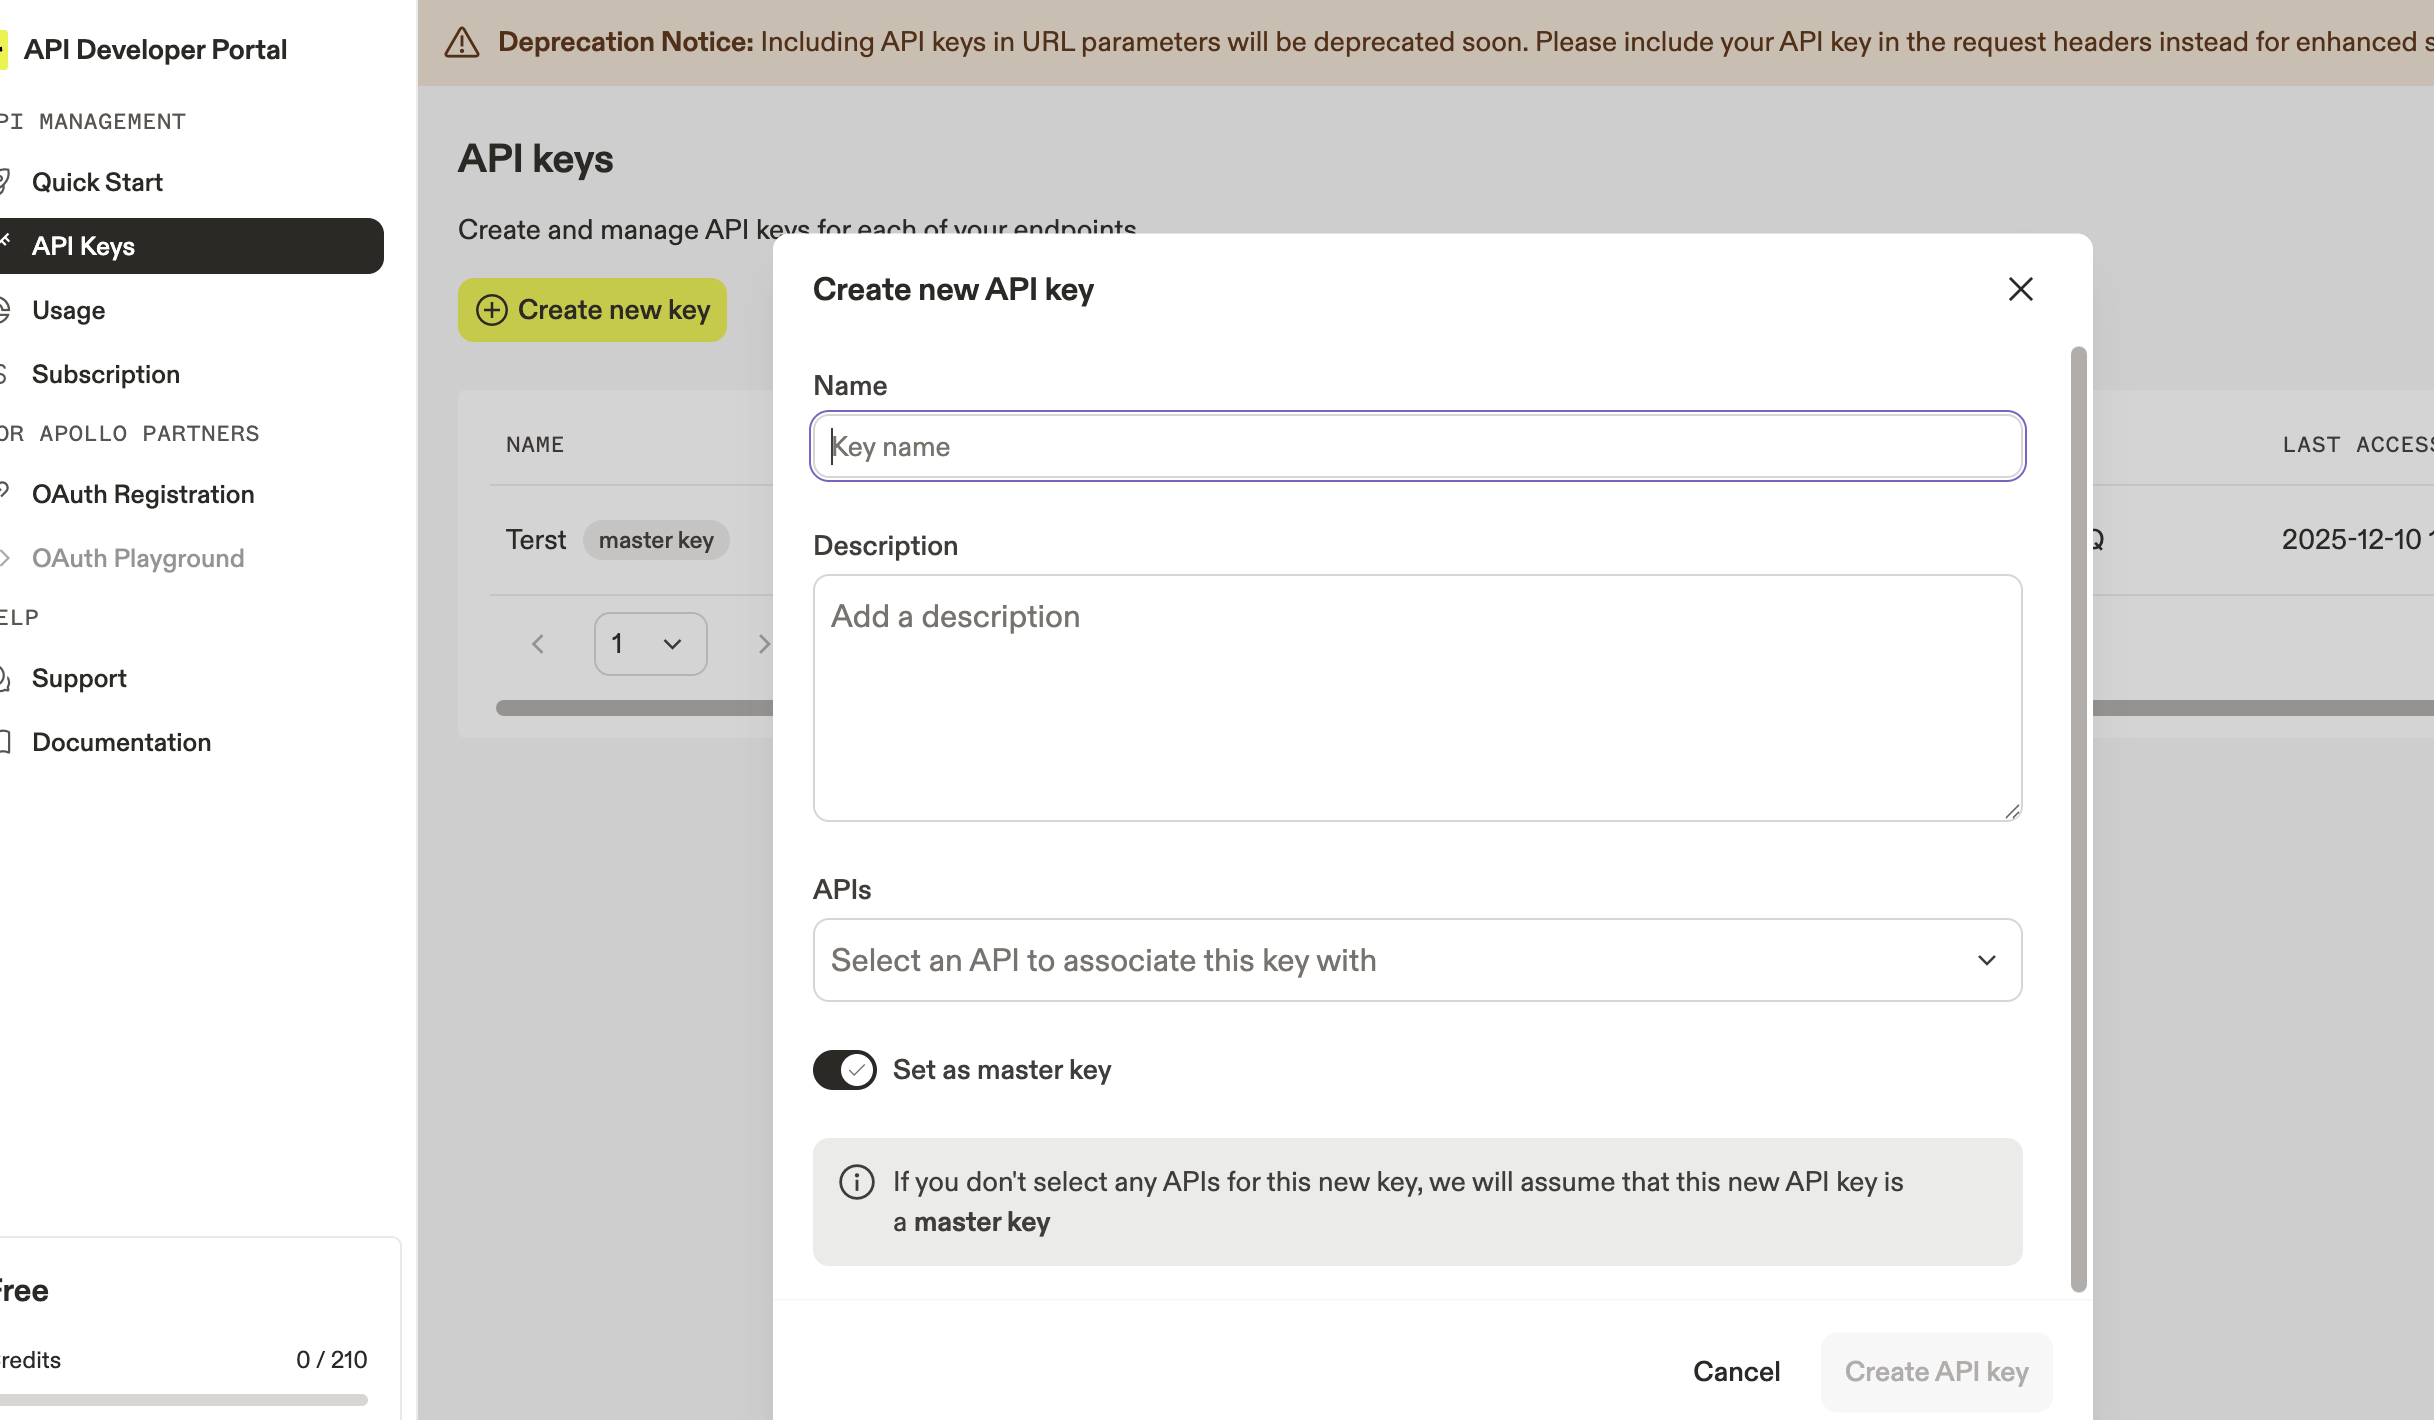Screen dimensions: 2434x1420
Task: Toggle the Set as master key switch
Action: pos(844,1070)
